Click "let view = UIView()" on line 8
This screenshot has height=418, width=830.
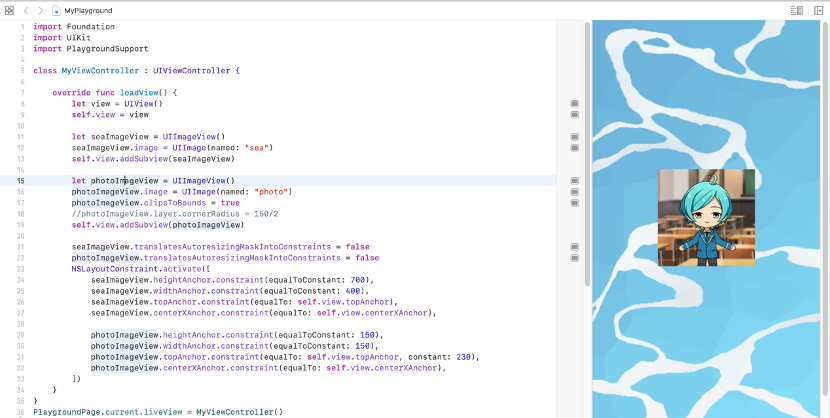pyautogui.click(x=117, y=104)
